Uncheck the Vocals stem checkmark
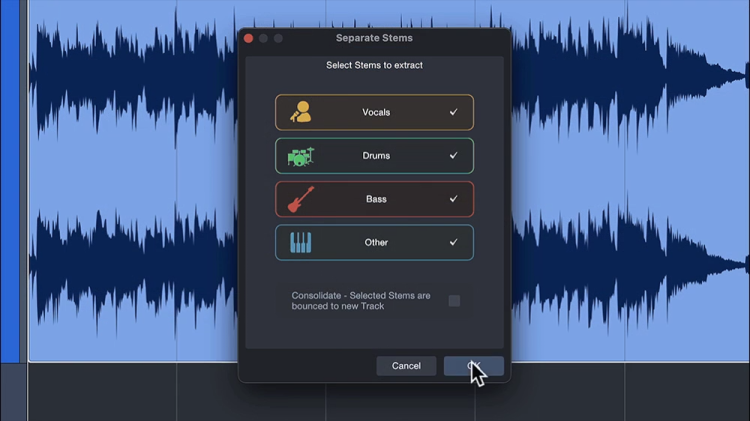The height and width of the screenshot is (421, 750). 453,112
